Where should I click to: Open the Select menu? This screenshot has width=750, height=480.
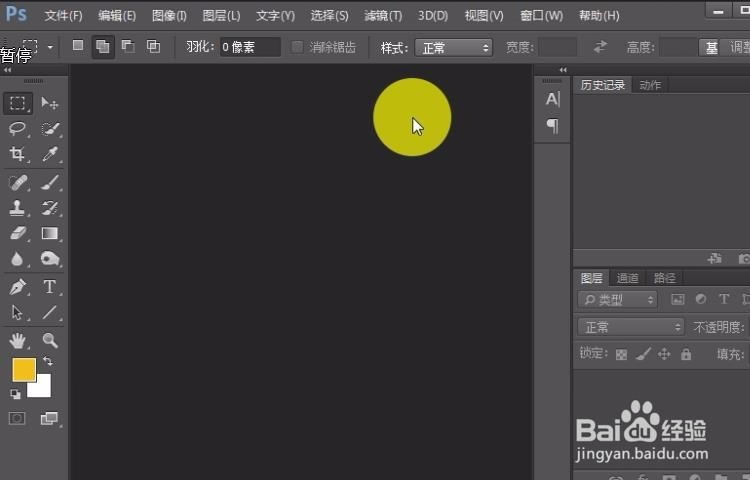click(x=329, y=16)
